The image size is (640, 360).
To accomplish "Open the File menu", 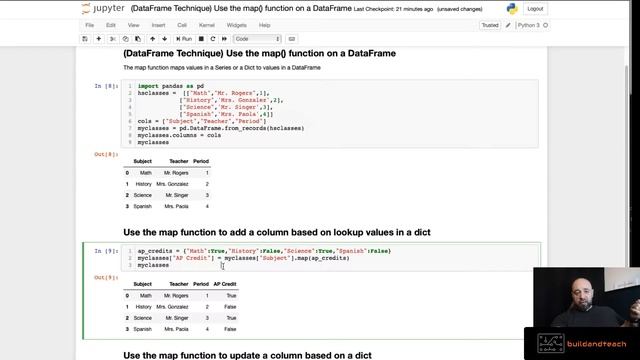I will (x=90, y=25).
